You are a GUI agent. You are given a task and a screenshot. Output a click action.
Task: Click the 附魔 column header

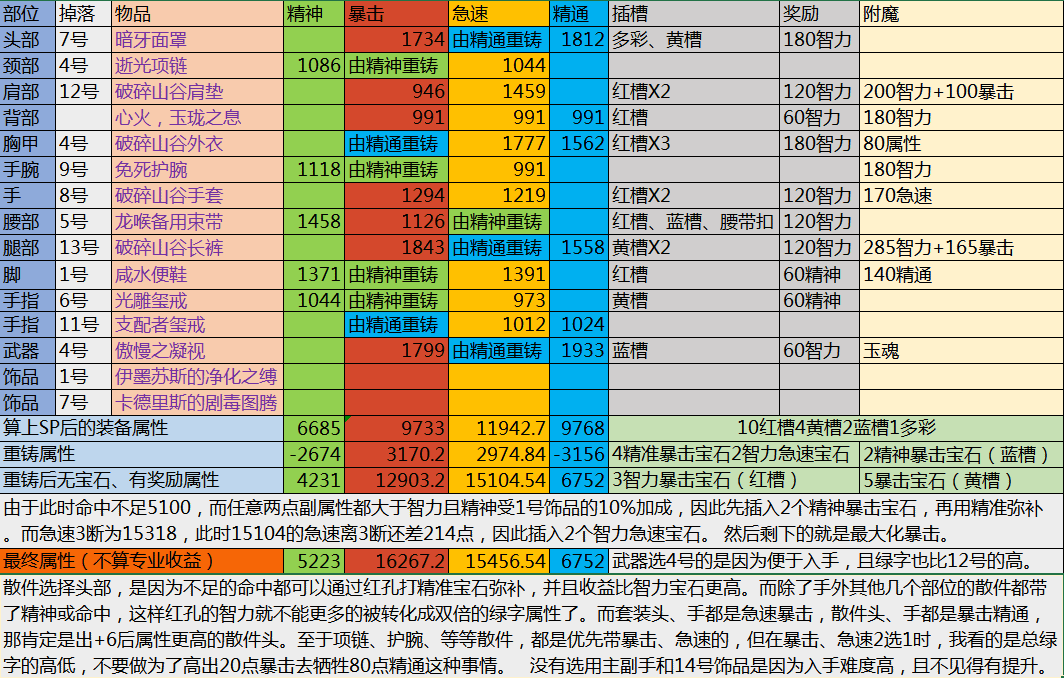point(962,14)
